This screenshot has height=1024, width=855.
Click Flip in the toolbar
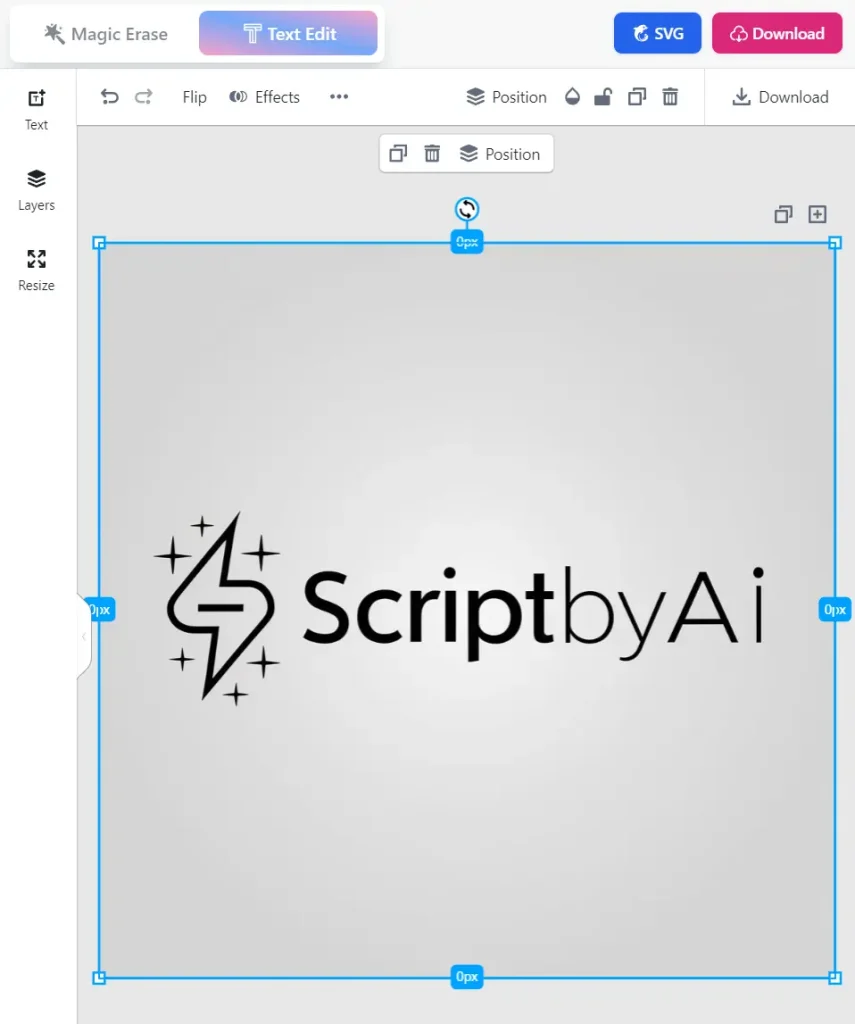click(194, 97)
